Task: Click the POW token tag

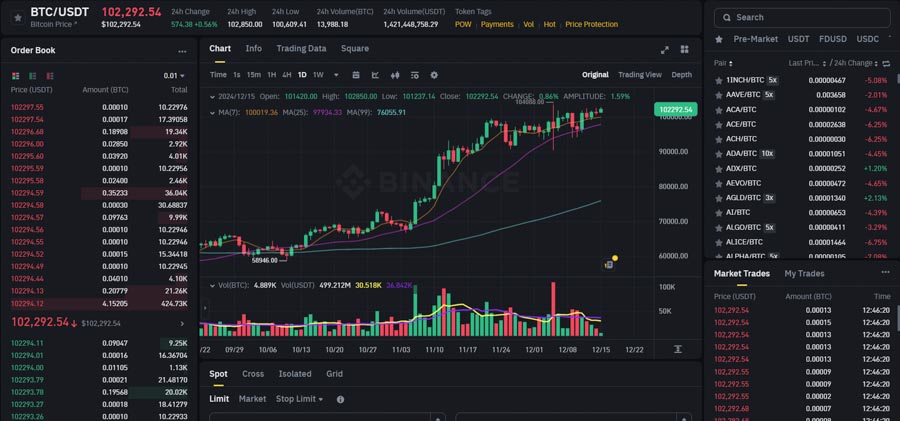Action: coord(463,25)
